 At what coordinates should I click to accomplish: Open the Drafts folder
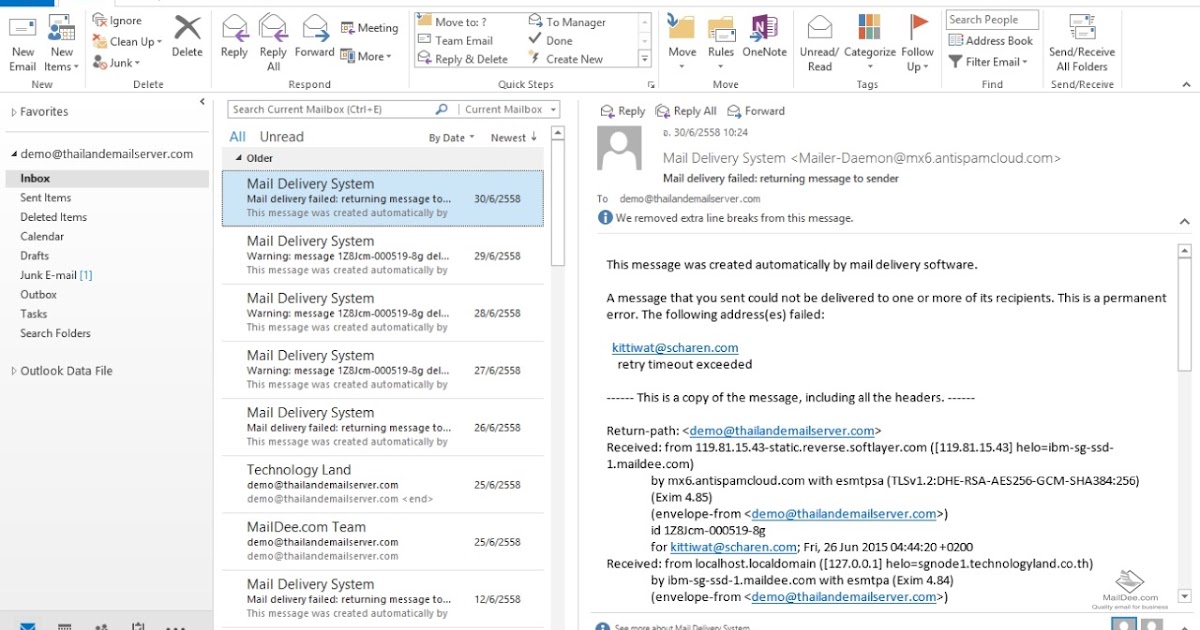click(35, 256)
